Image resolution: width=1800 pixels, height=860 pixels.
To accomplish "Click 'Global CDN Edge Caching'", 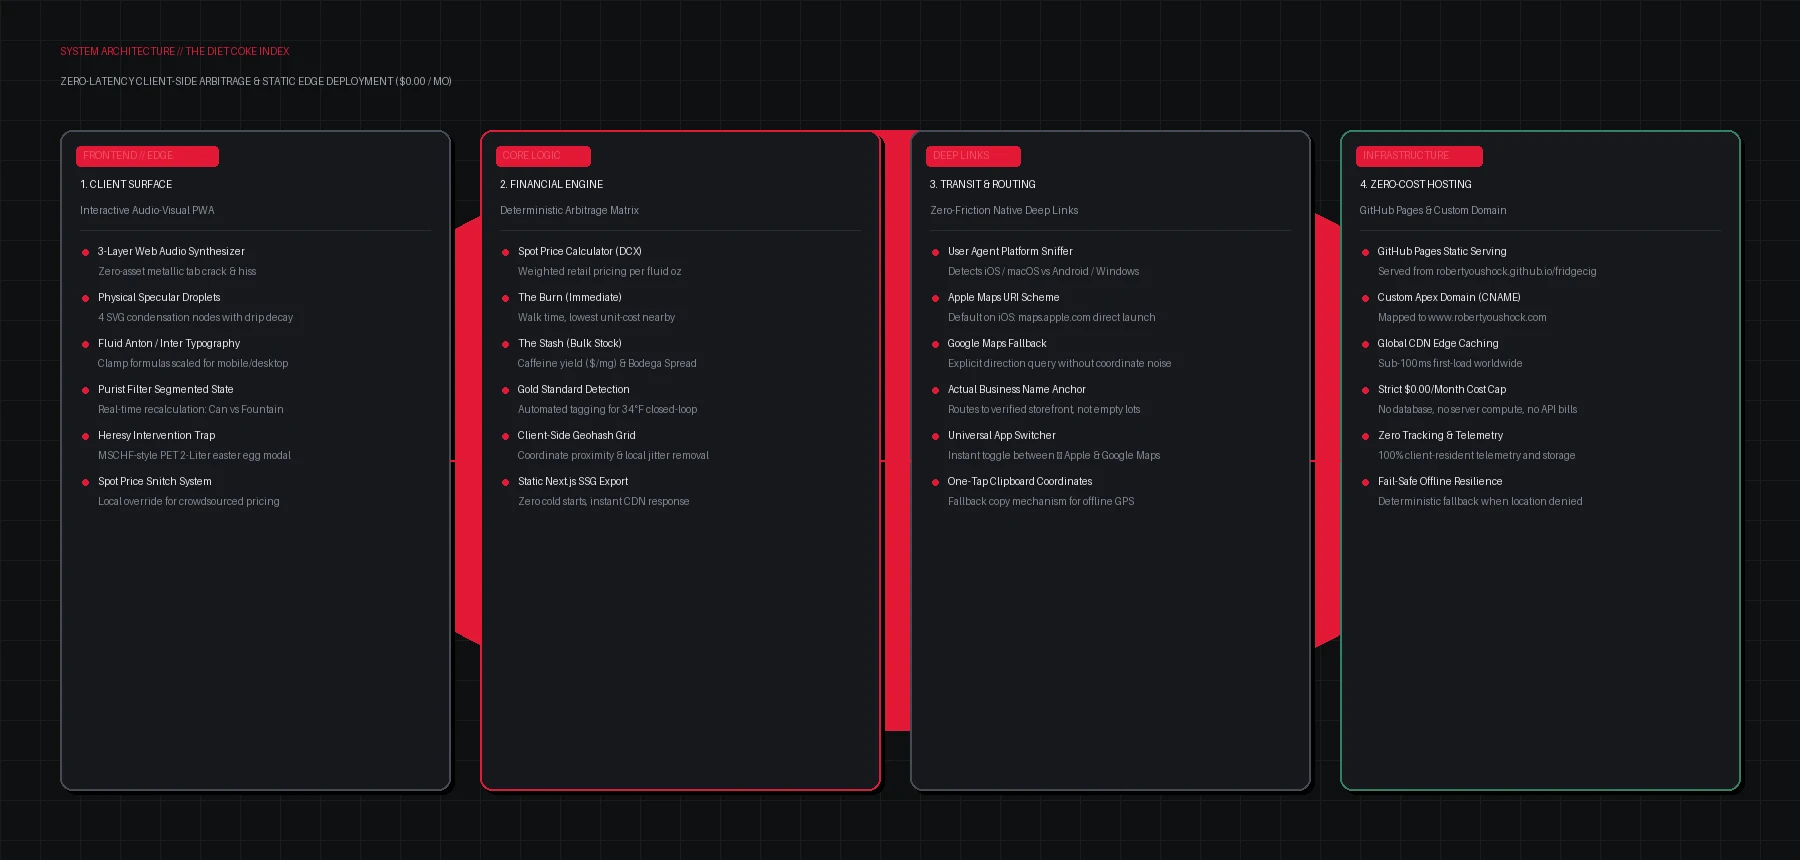I will coord(1438,343).
